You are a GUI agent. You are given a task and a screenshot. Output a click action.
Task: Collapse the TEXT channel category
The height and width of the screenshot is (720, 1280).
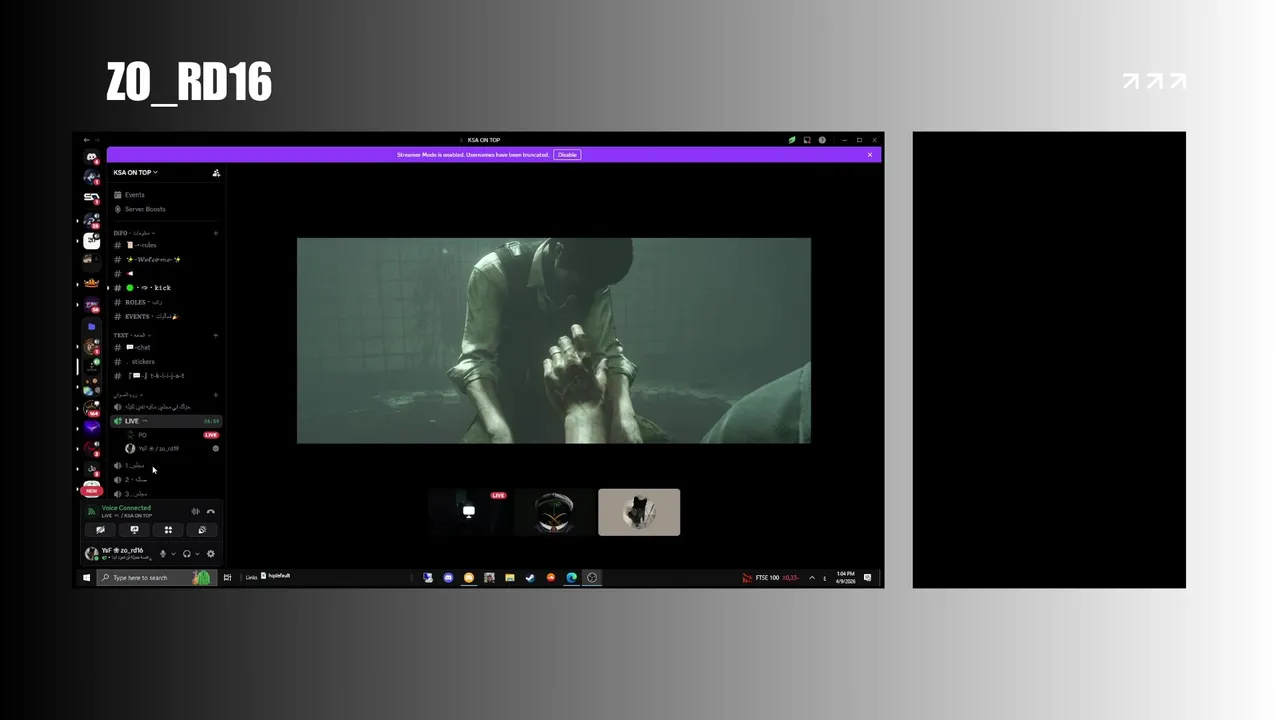130,335
